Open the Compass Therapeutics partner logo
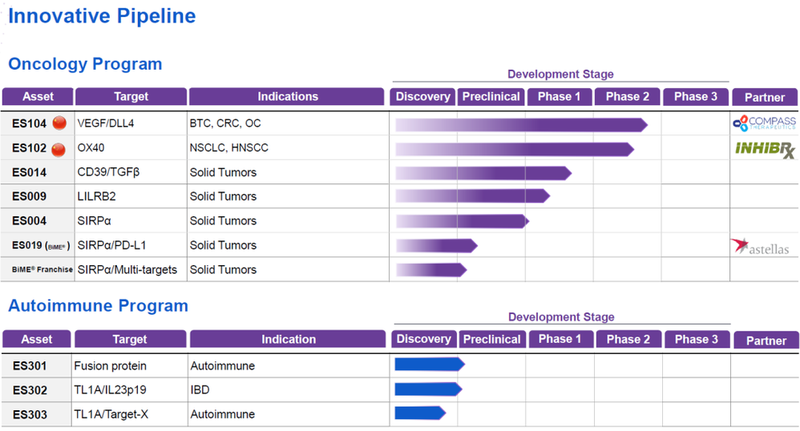The height and width of the screenshot is (431, 800). [765, 123]
